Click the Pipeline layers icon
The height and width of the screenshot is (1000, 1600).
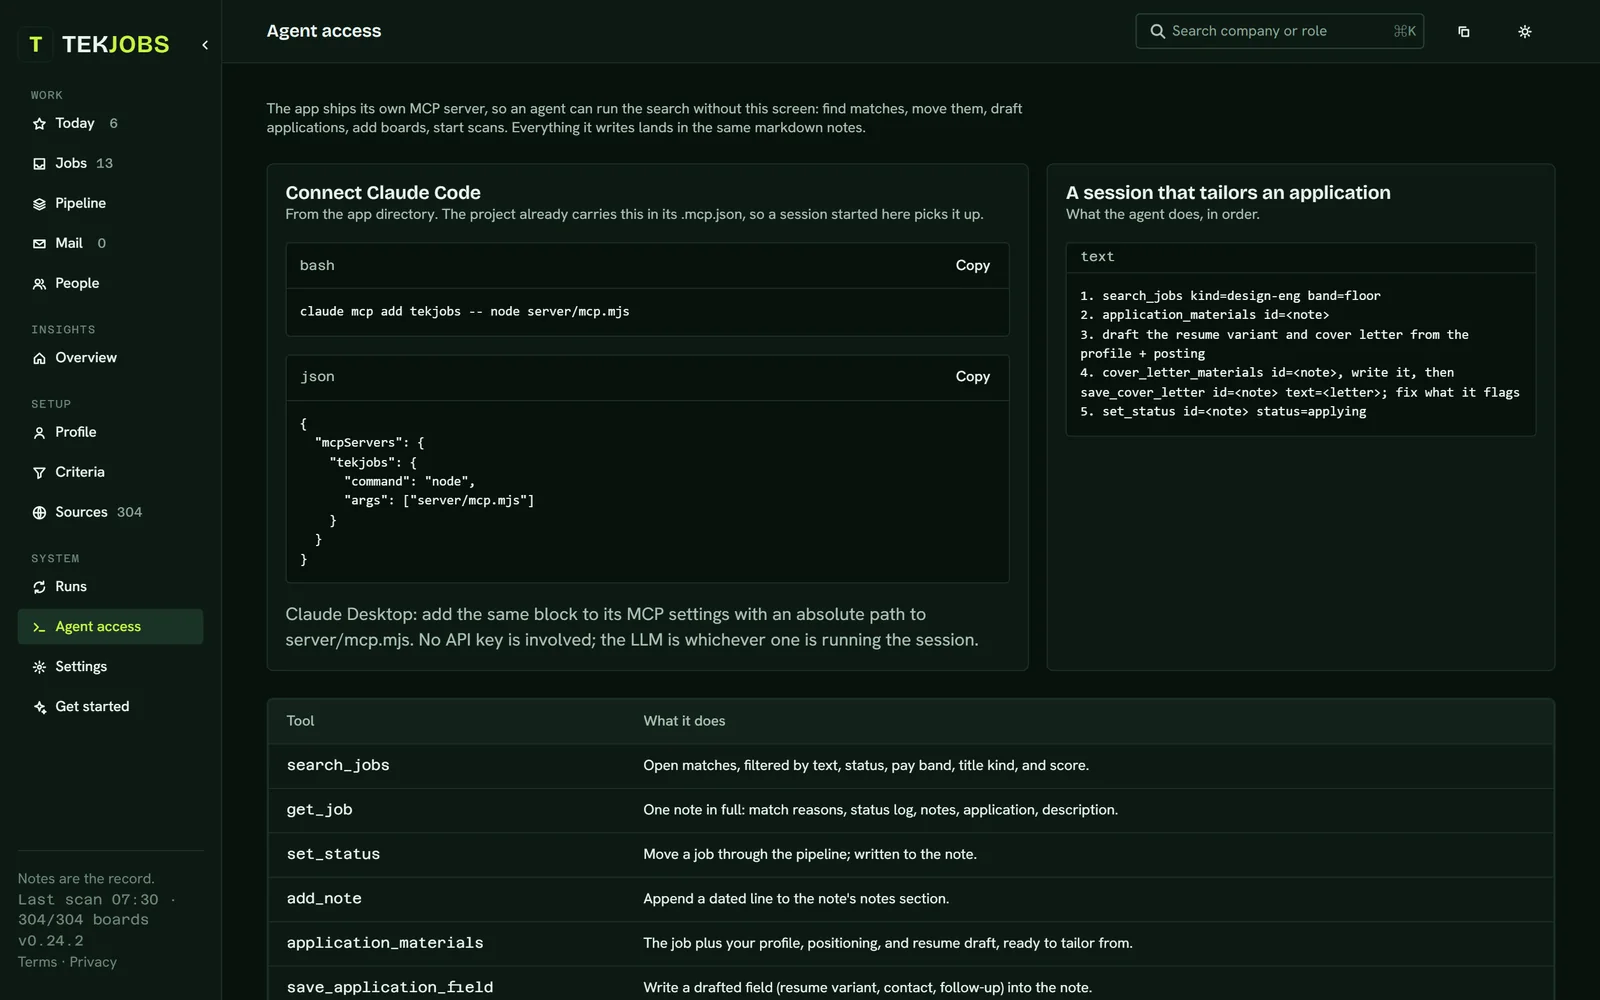click(x=39, y=204)
